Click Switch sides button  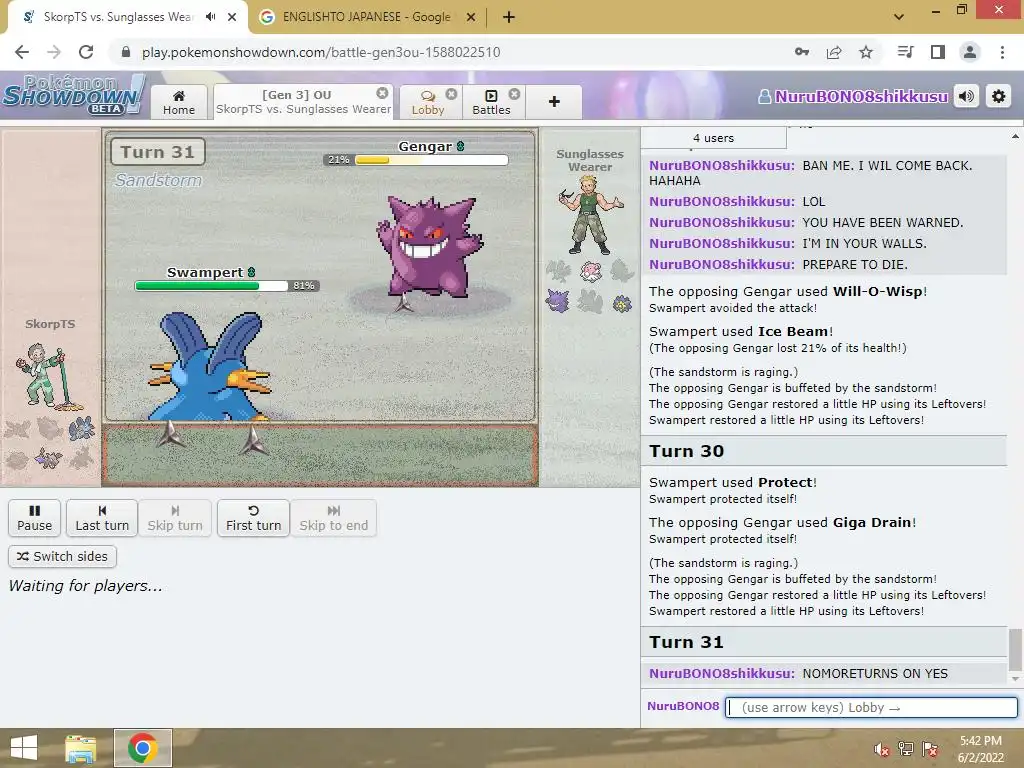tap(63, 556)
